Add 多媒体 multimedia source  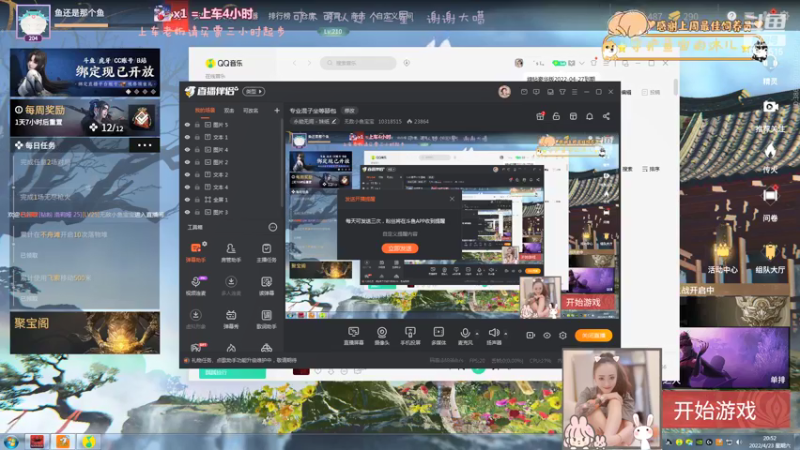[x=438, y=336]
